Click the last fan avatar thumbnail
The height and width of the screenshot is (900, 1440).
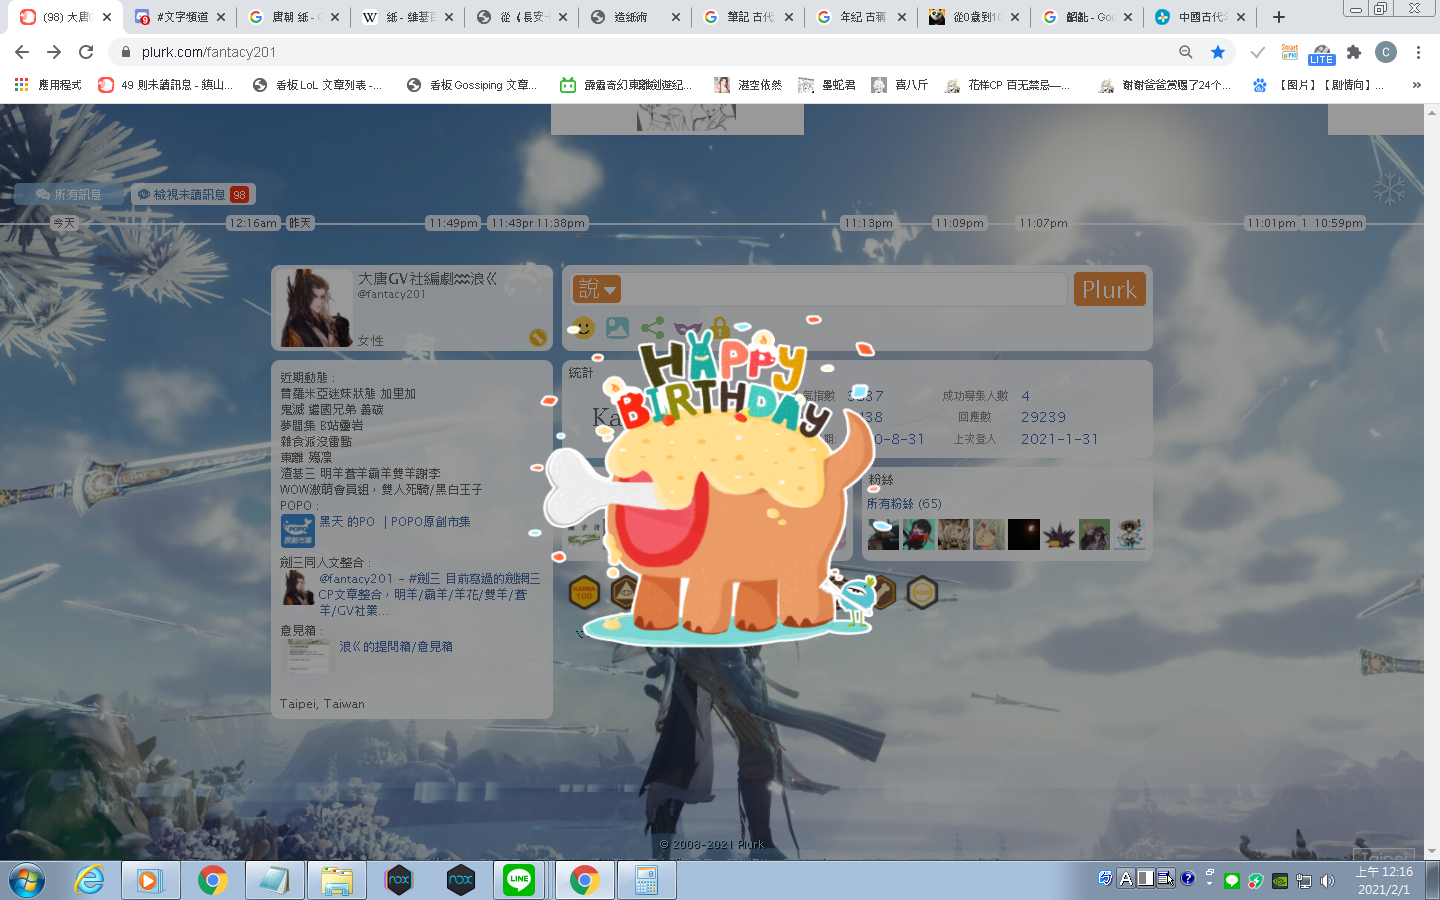coord(1129,534)
